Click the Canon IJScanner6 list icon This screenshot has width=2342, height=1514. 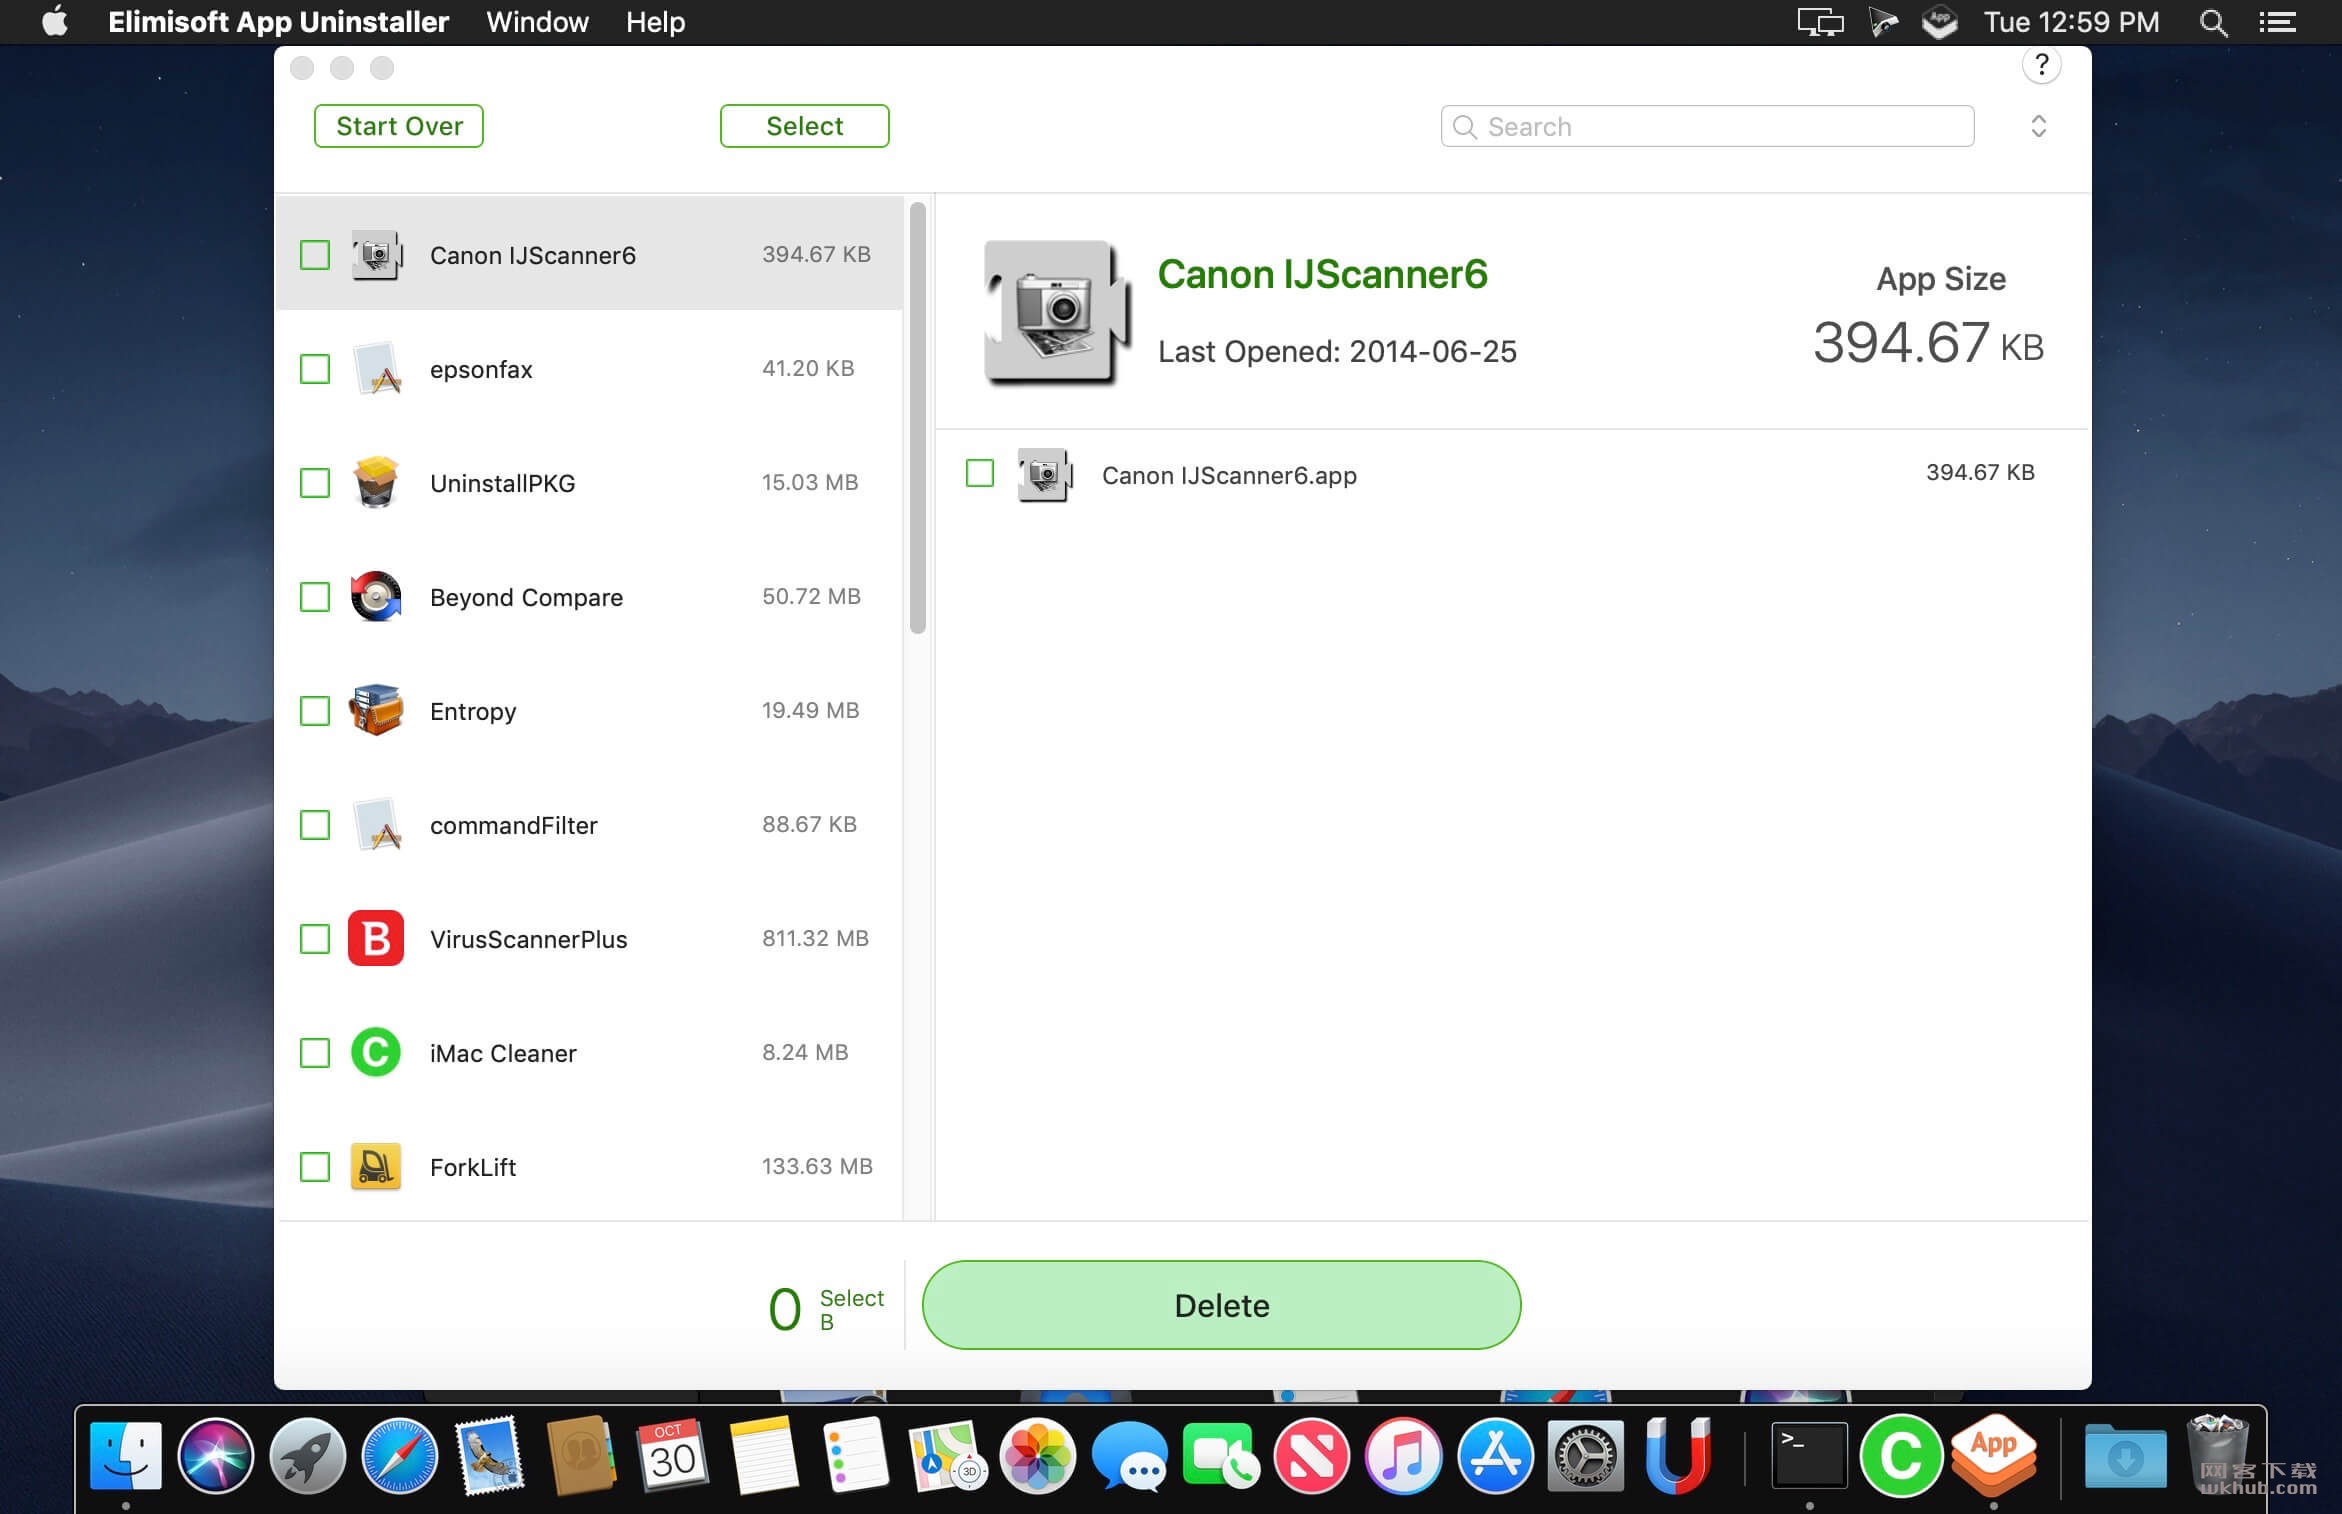(x=376, y=255)
